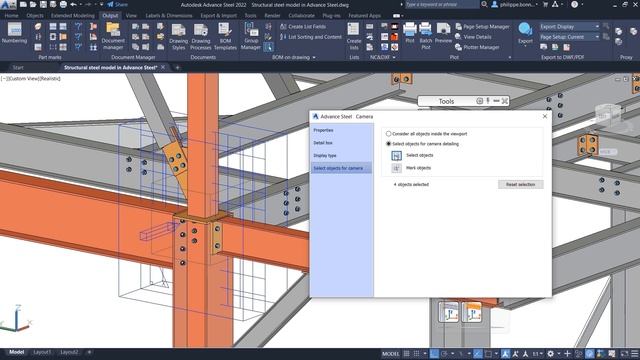This screenshot has height=360, width=640.
Task: Switch to Model layout tab
Action: (16, 352)
